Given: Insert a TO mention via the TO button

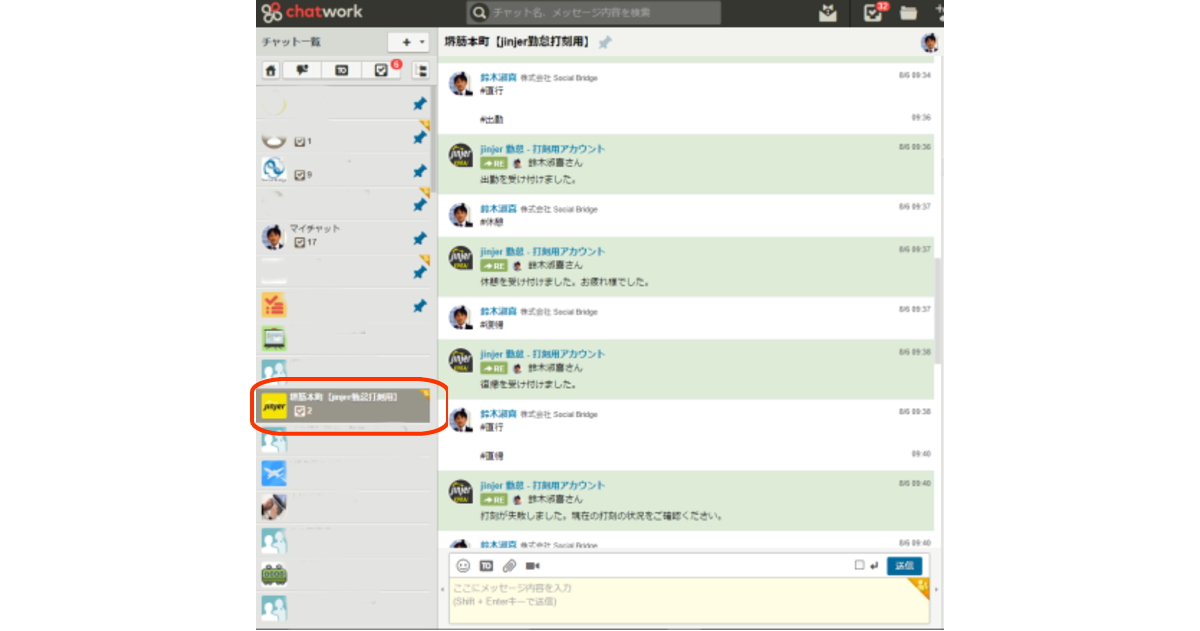Looking at the screenshot, I should point(487,566).
